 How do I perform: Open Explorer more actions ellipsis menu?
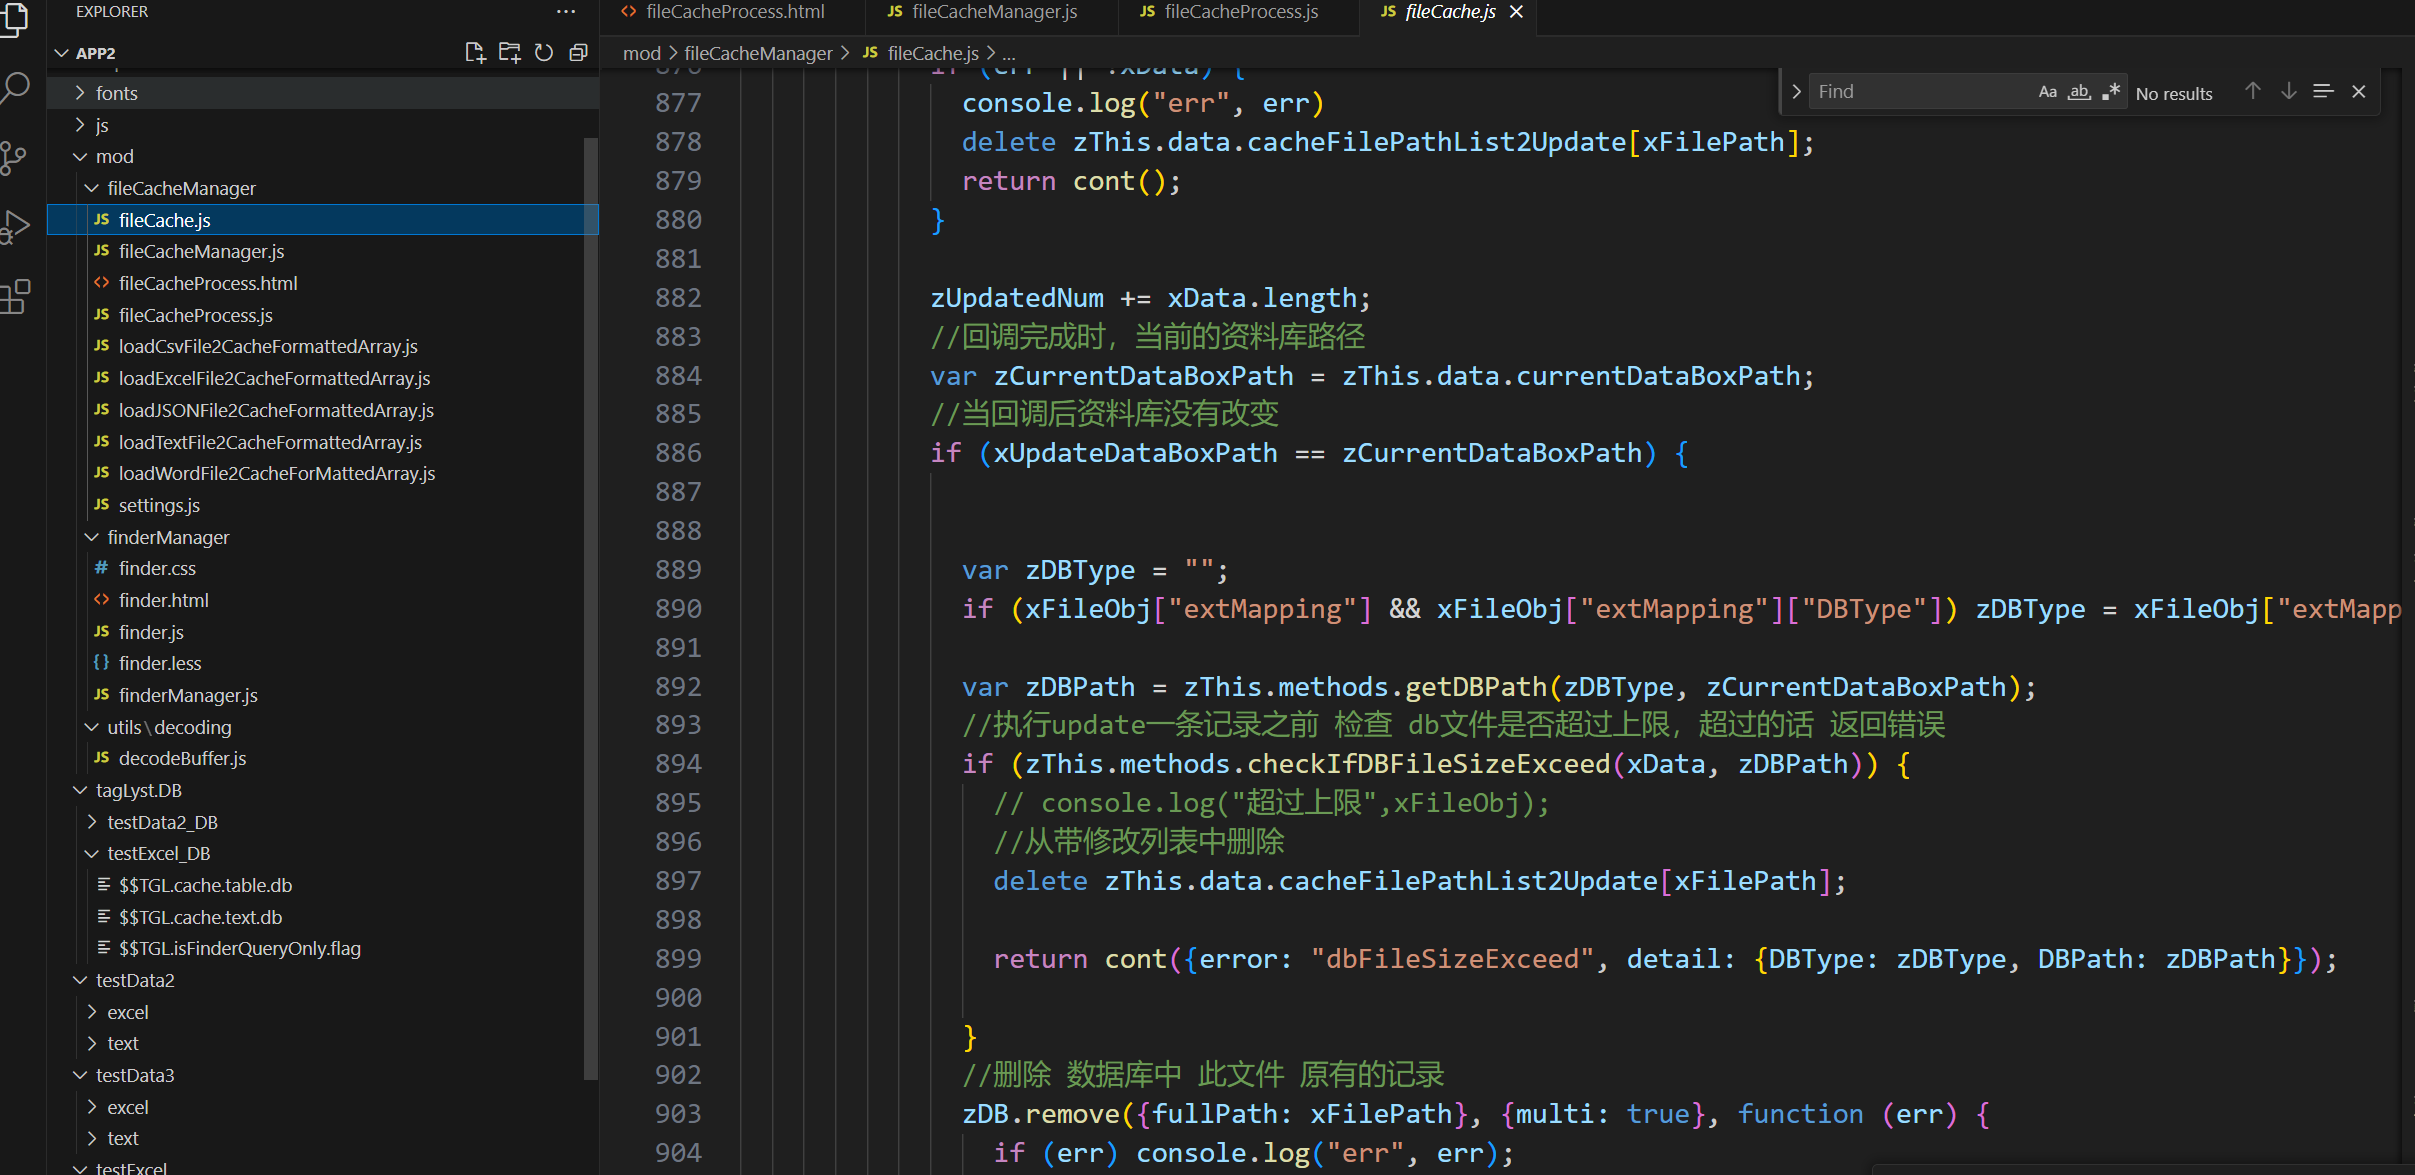click(566, 12)
